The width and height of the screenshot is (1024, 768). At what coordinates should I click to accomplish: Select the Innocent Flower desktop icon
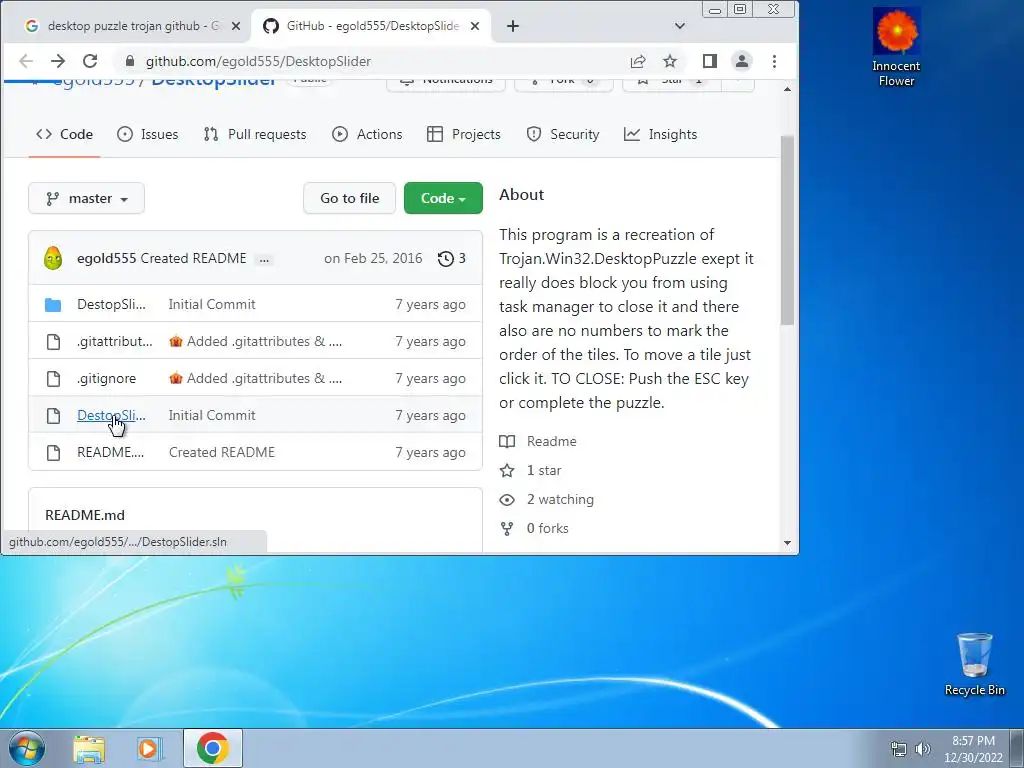[896, 48]
